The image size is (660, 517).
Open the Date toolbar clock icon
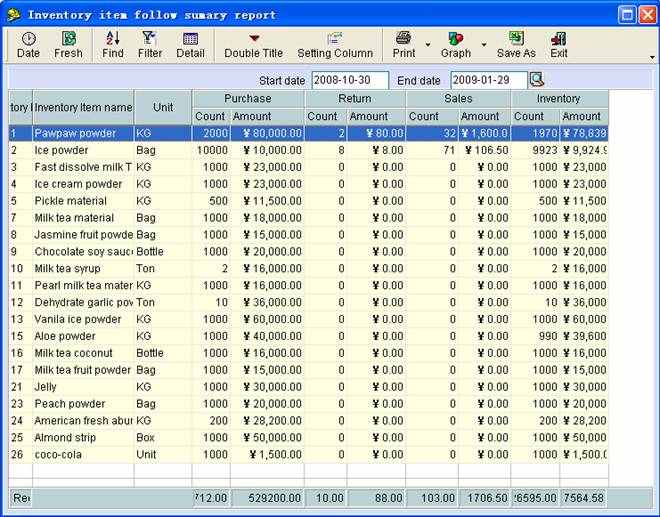pyautogui.click(x=28, y=39)
